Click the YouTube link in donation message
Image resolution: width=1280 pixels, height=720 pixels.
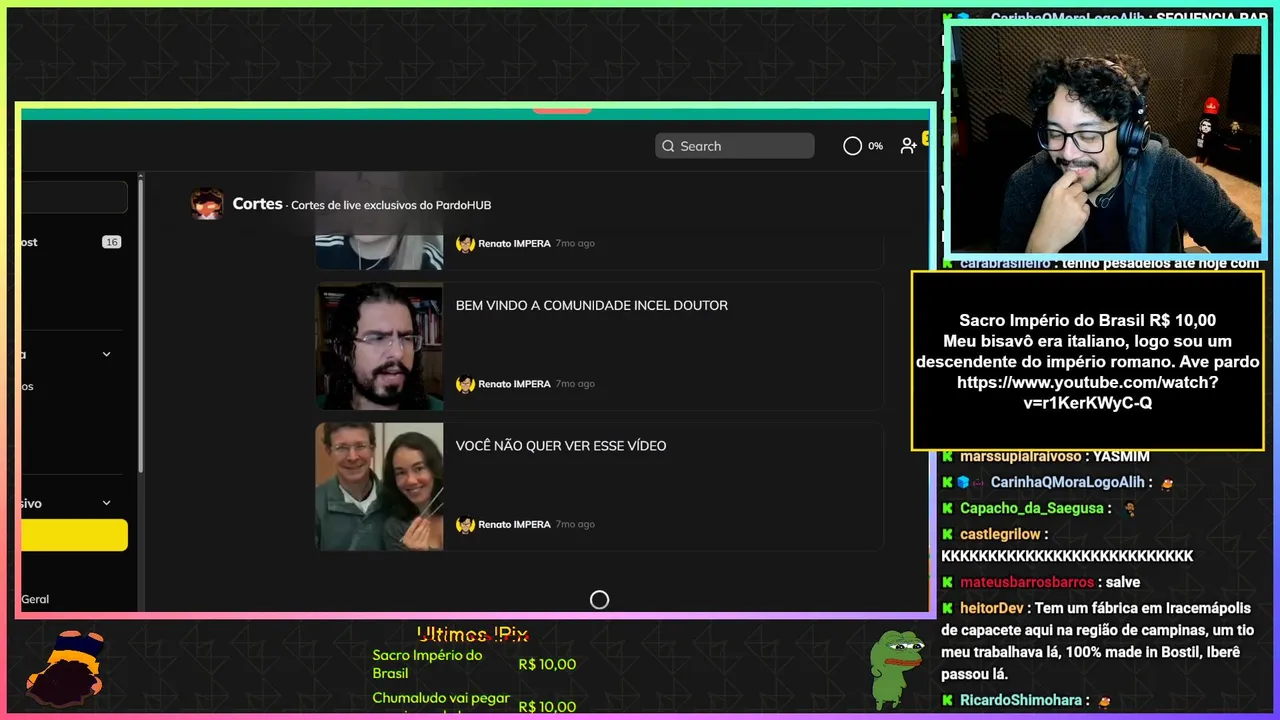click(x=1088, y=393)
